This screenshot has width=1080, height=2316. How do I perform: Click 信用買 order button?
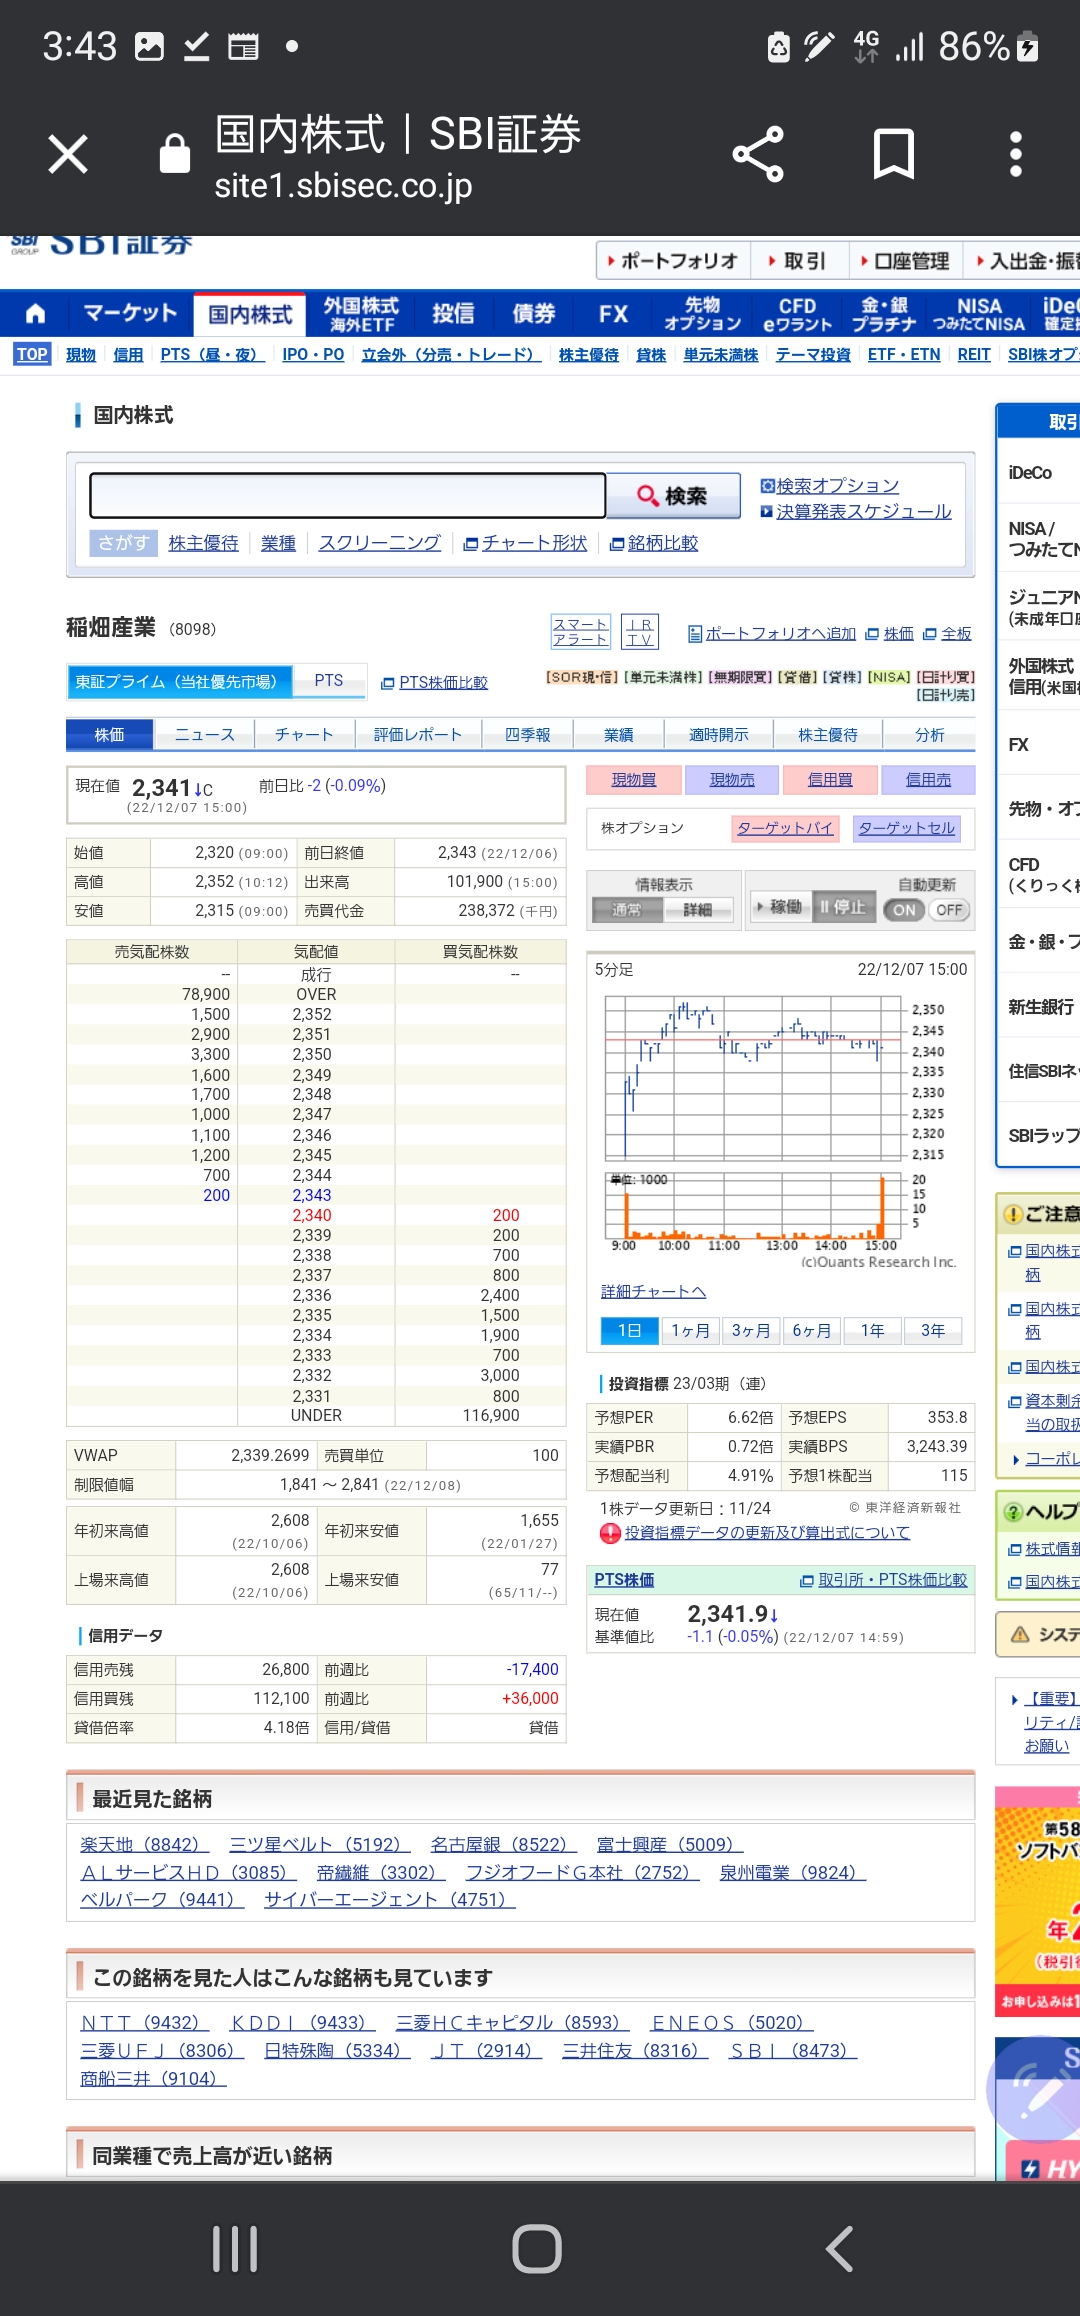[x=830, y=780]
